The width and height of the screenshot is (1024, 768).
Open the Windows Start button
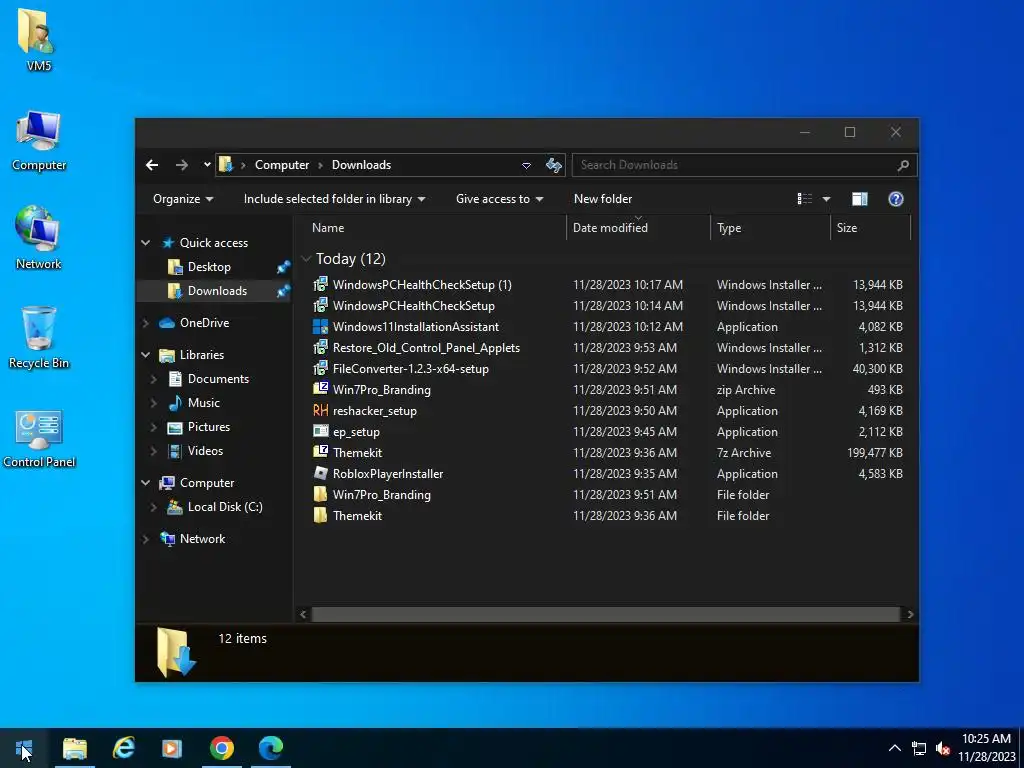24,748
